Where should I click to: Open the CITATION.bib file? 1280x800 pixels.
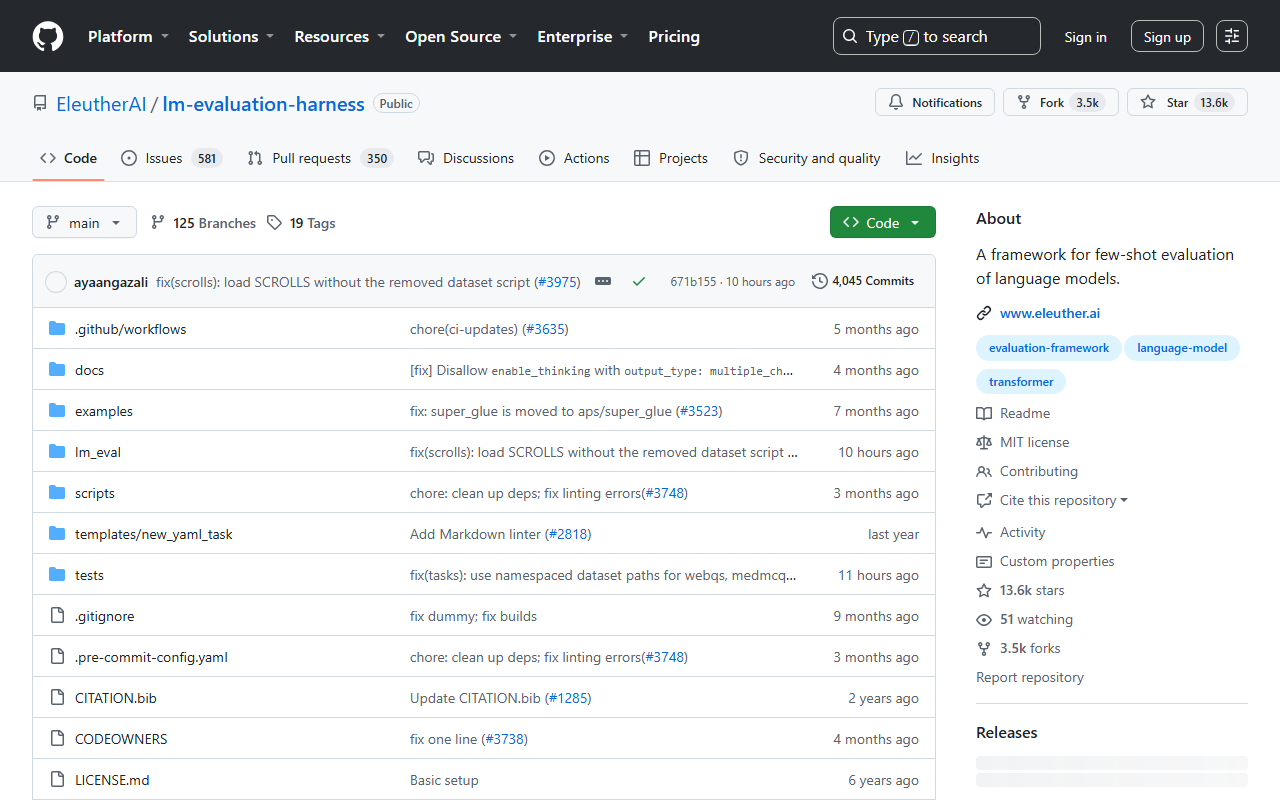click(116, 698)
